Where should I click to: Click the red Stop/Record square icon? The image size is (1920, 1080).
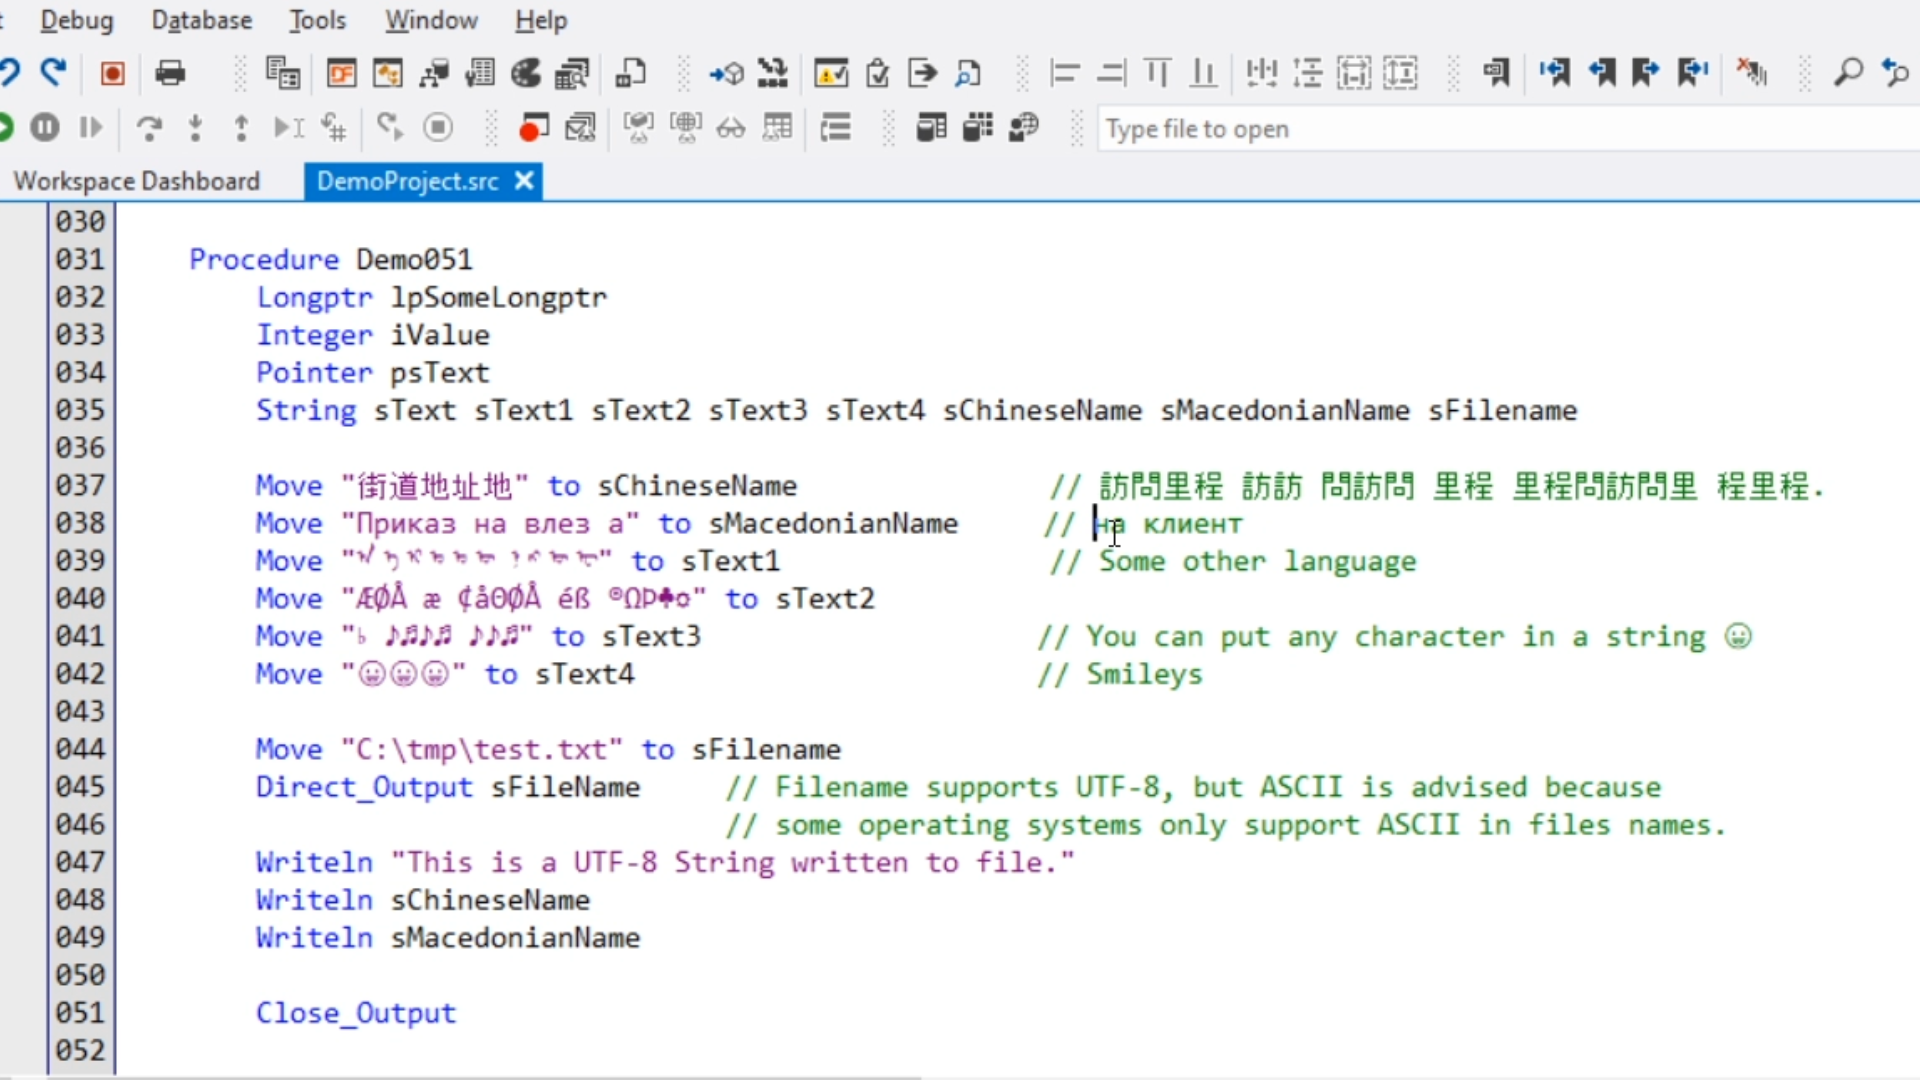coord(112,73)
